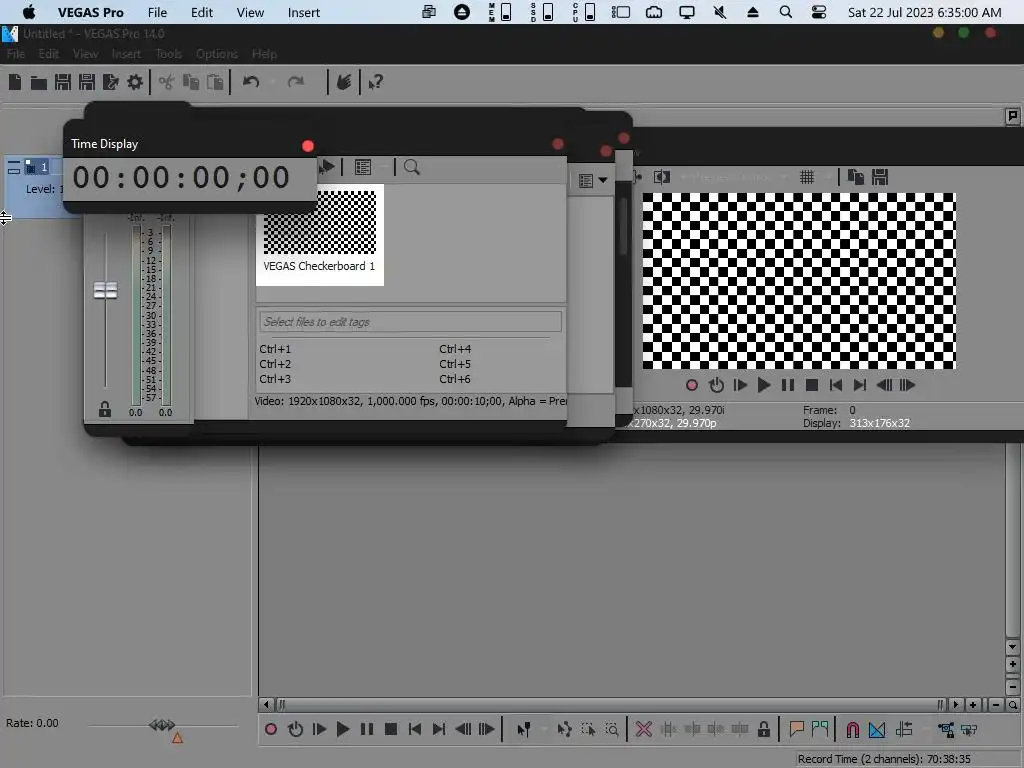Select the Envelope Edit tool
Viewport: 1024px width, 768px height.
pyautogui.click(x=564, y=729)
